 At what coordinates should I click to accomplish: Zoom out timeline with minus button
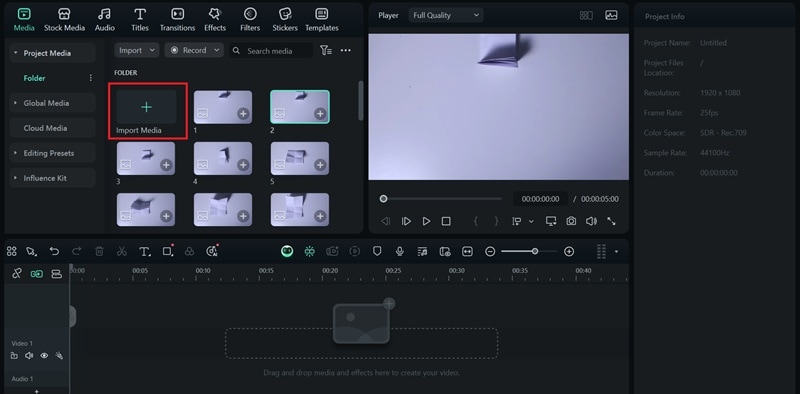pyautogui.click(x=490, y=251)
